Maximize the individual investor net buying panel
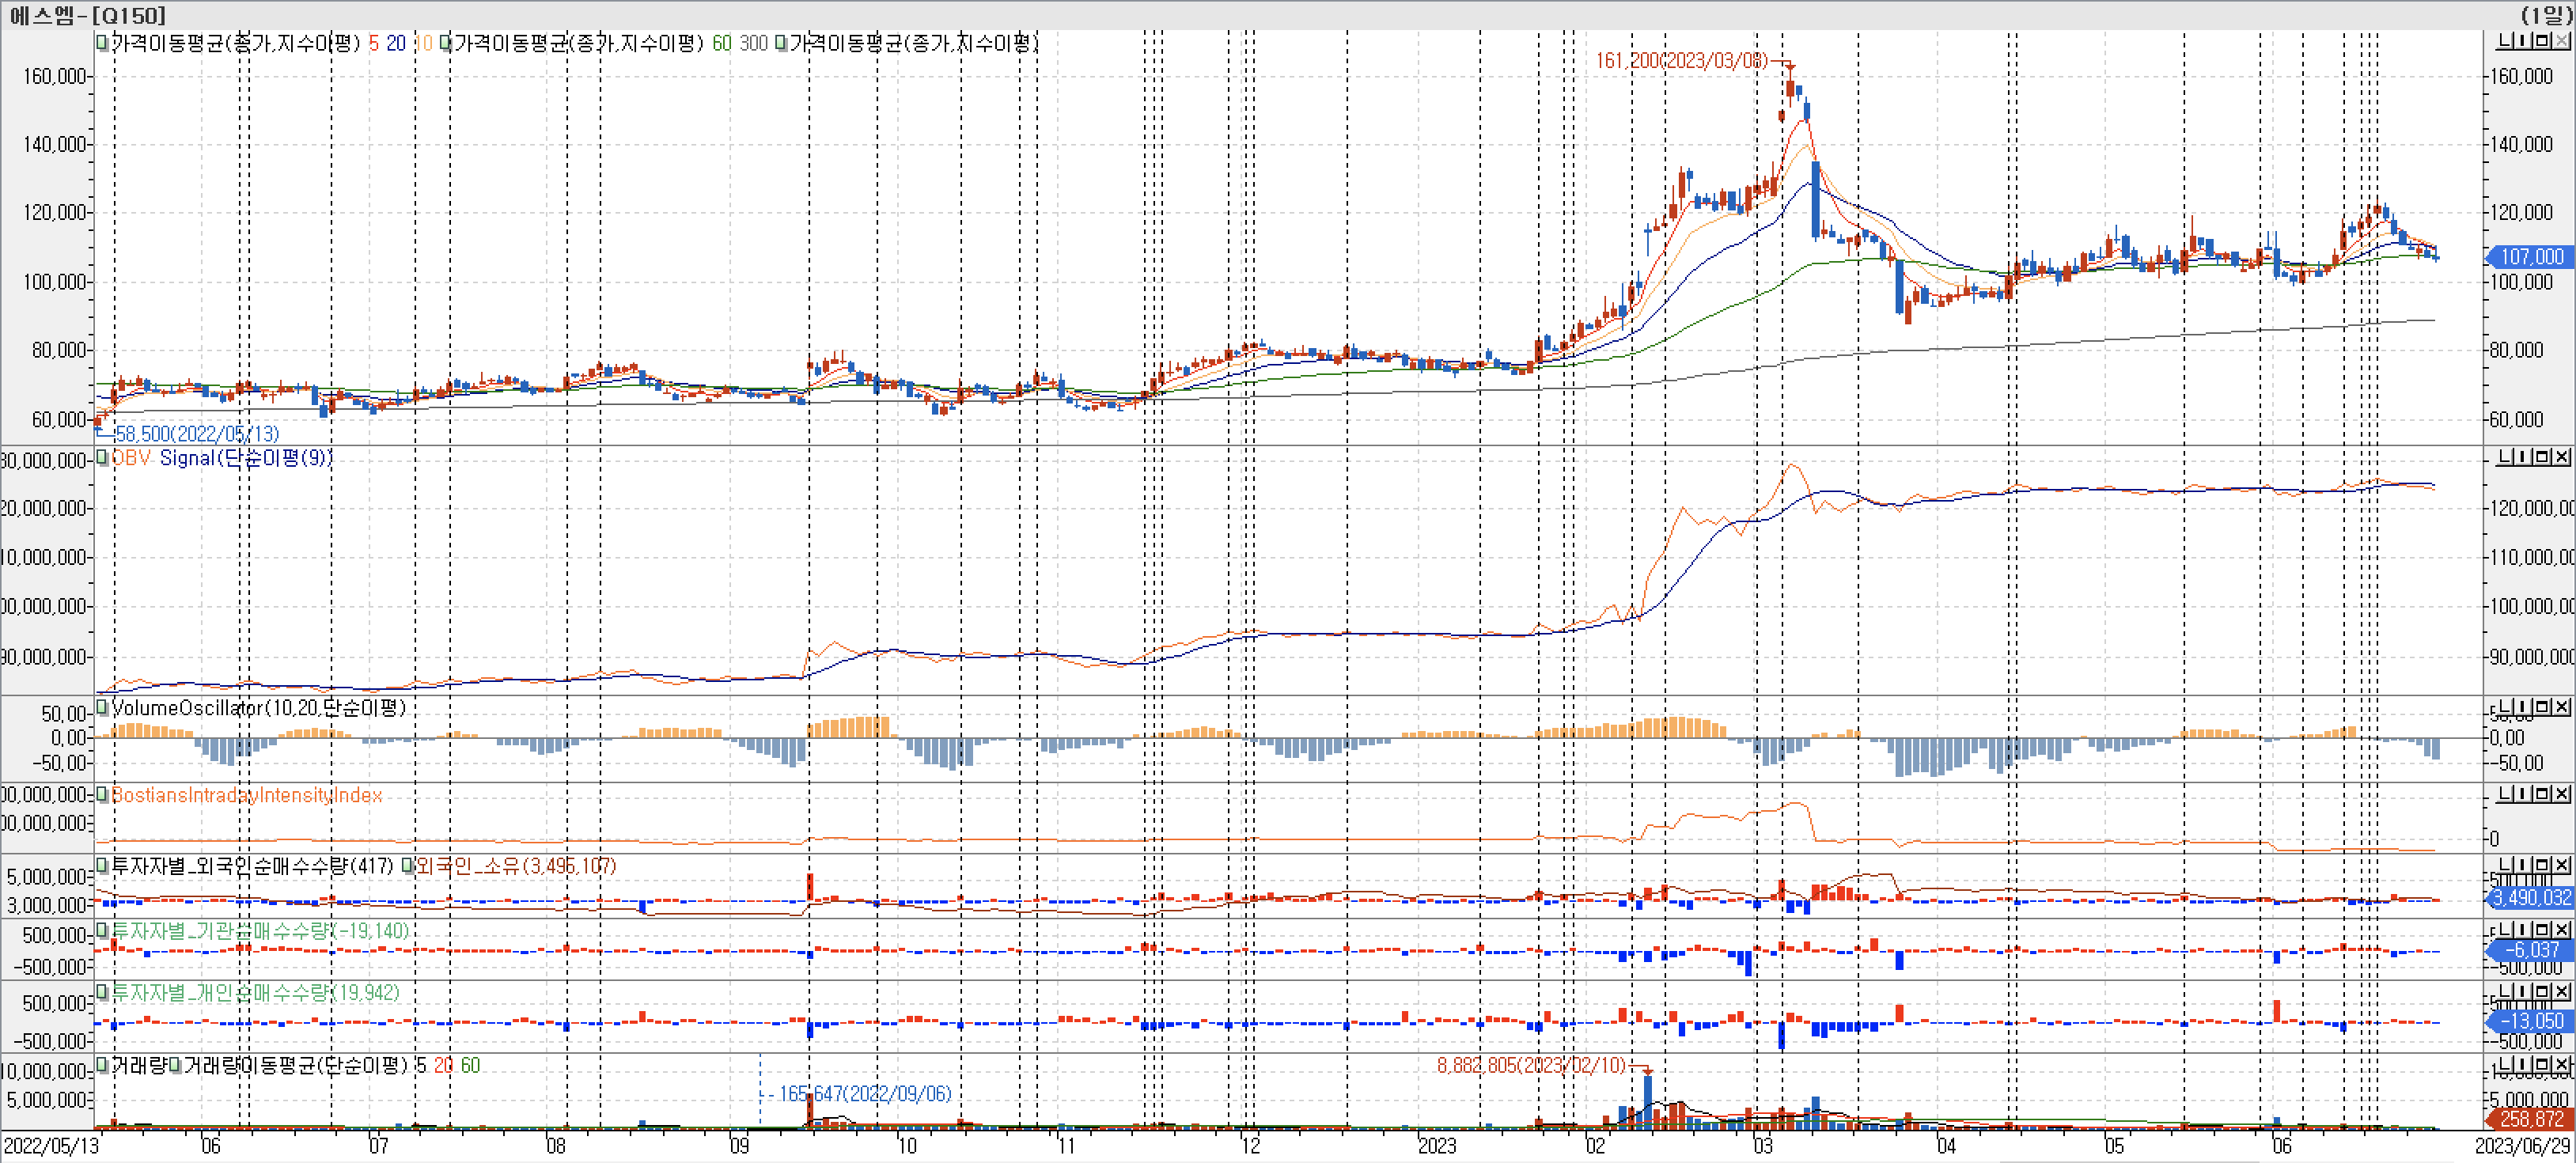This screenshot has height=1163, width=2576. click(x=2542, y=991)
